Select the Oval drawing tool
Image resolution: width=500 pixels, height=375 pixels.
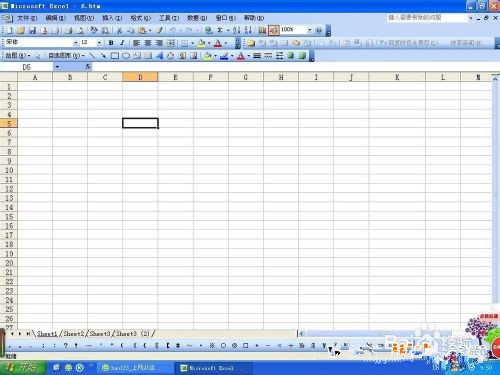[126, 56]
